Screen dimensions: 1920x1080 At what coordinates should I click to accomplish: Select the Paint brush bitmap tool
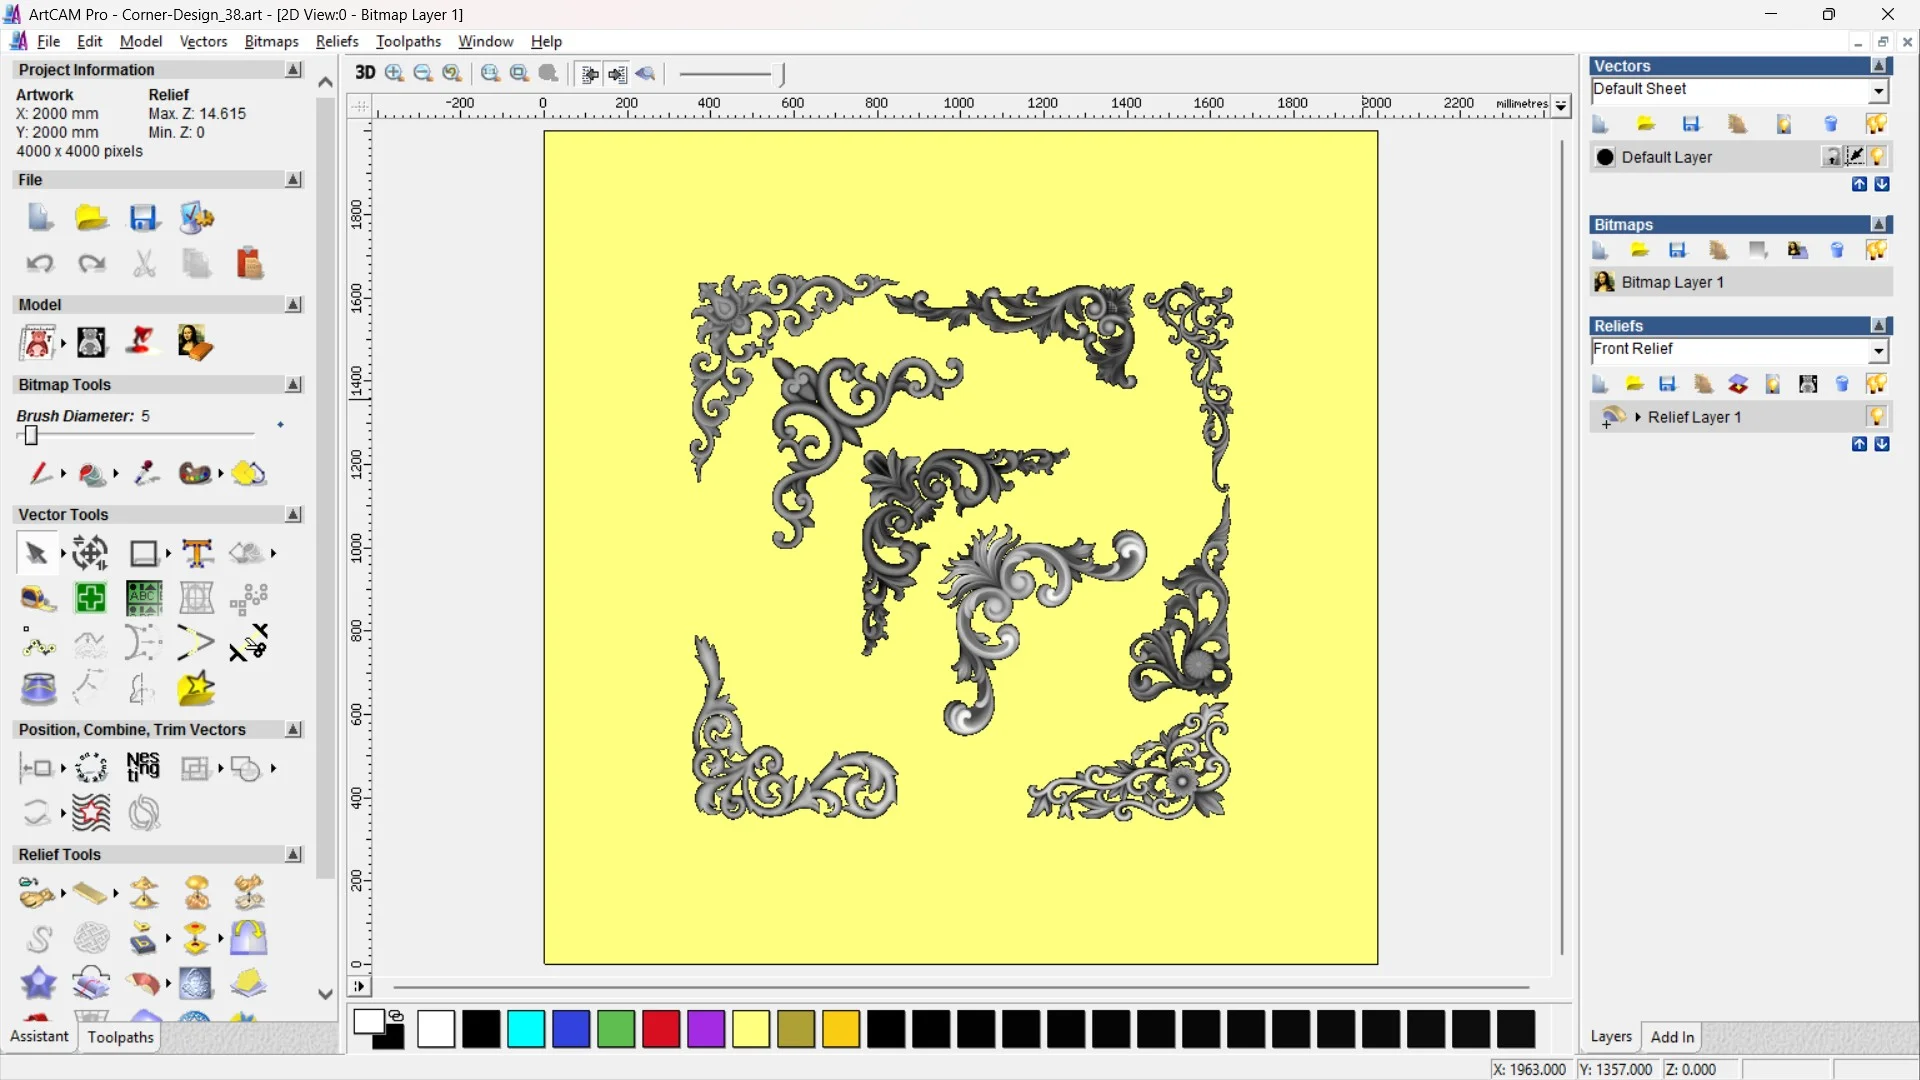[x=39, y=473]
